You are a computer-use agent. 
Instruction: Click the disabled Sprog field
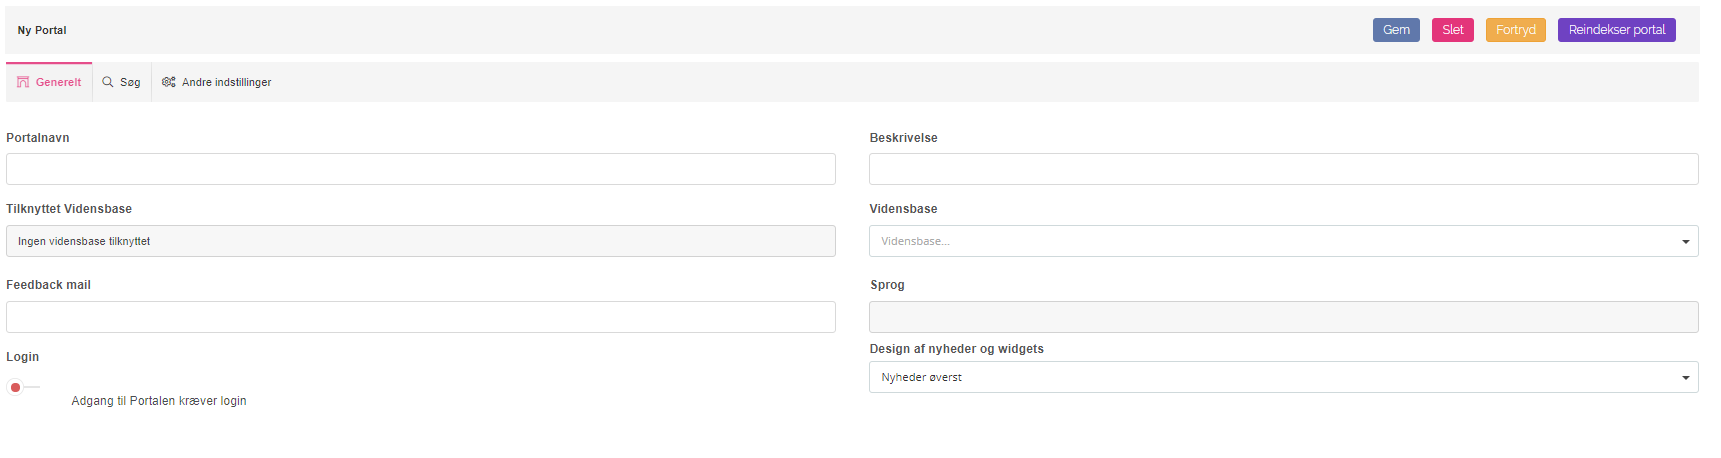(x=1283, y=317)
